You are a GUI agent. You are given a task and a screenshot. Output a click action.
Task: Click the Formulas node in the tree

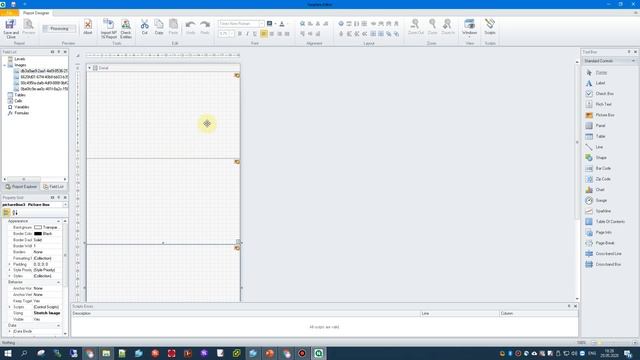pyautogui.click(x=22, y=113)
